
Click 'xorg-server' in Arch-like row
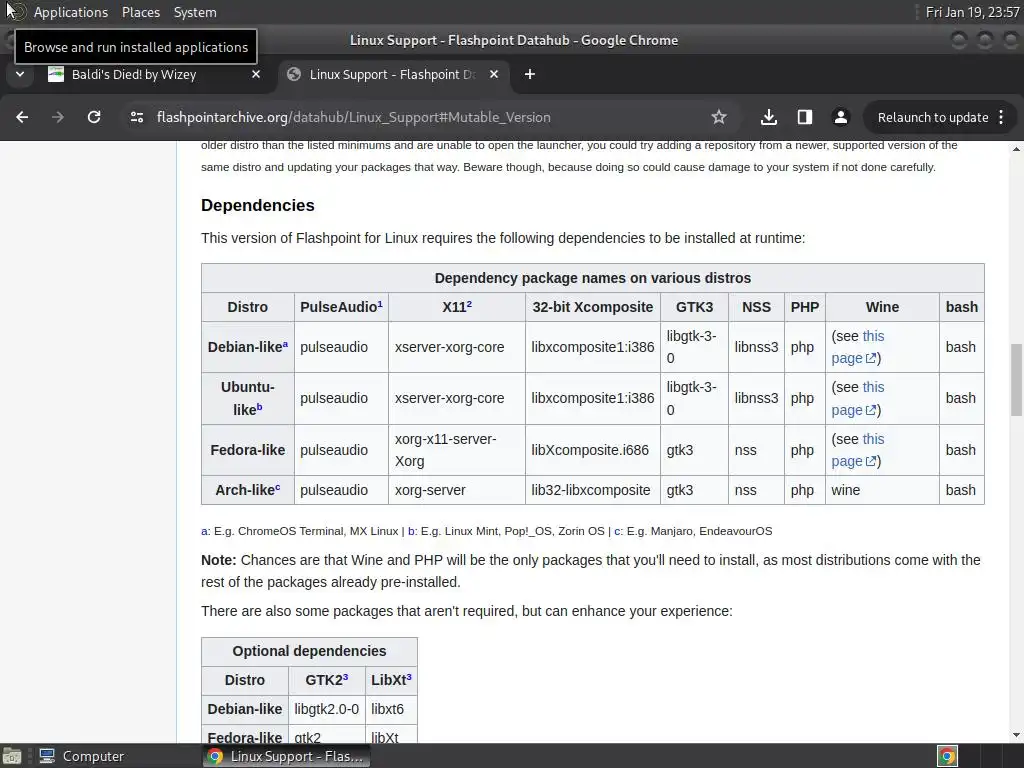(430, 490)
